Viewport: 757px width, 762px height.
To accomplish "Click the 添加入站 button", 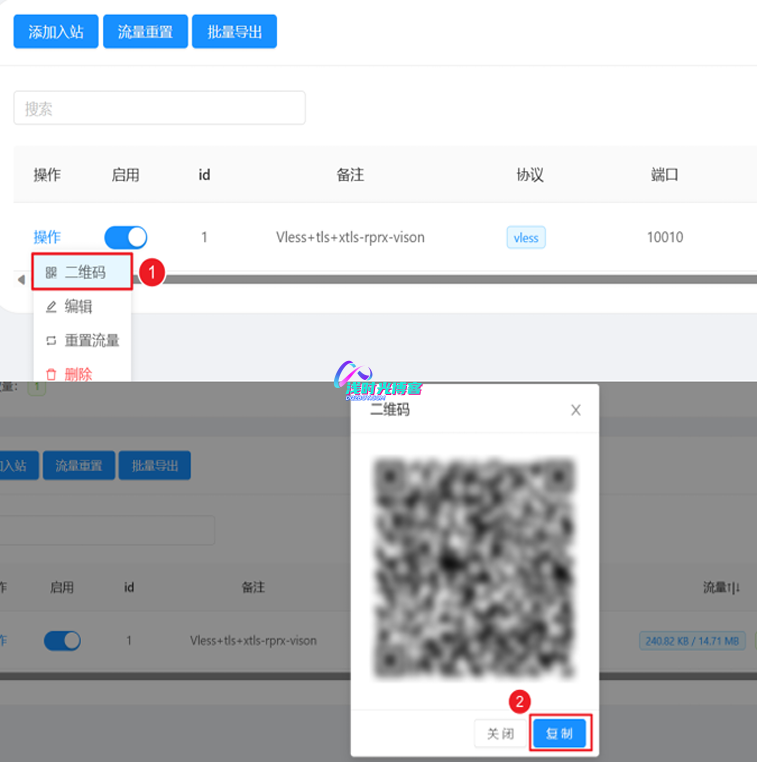I will click(x=55, y=32).
